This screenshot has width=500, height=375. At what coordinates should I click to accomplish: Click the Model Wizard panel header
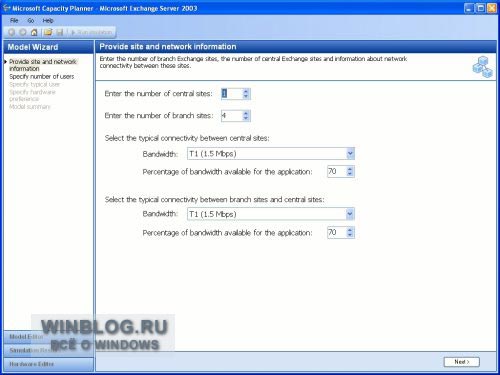[x=49, y=47]
